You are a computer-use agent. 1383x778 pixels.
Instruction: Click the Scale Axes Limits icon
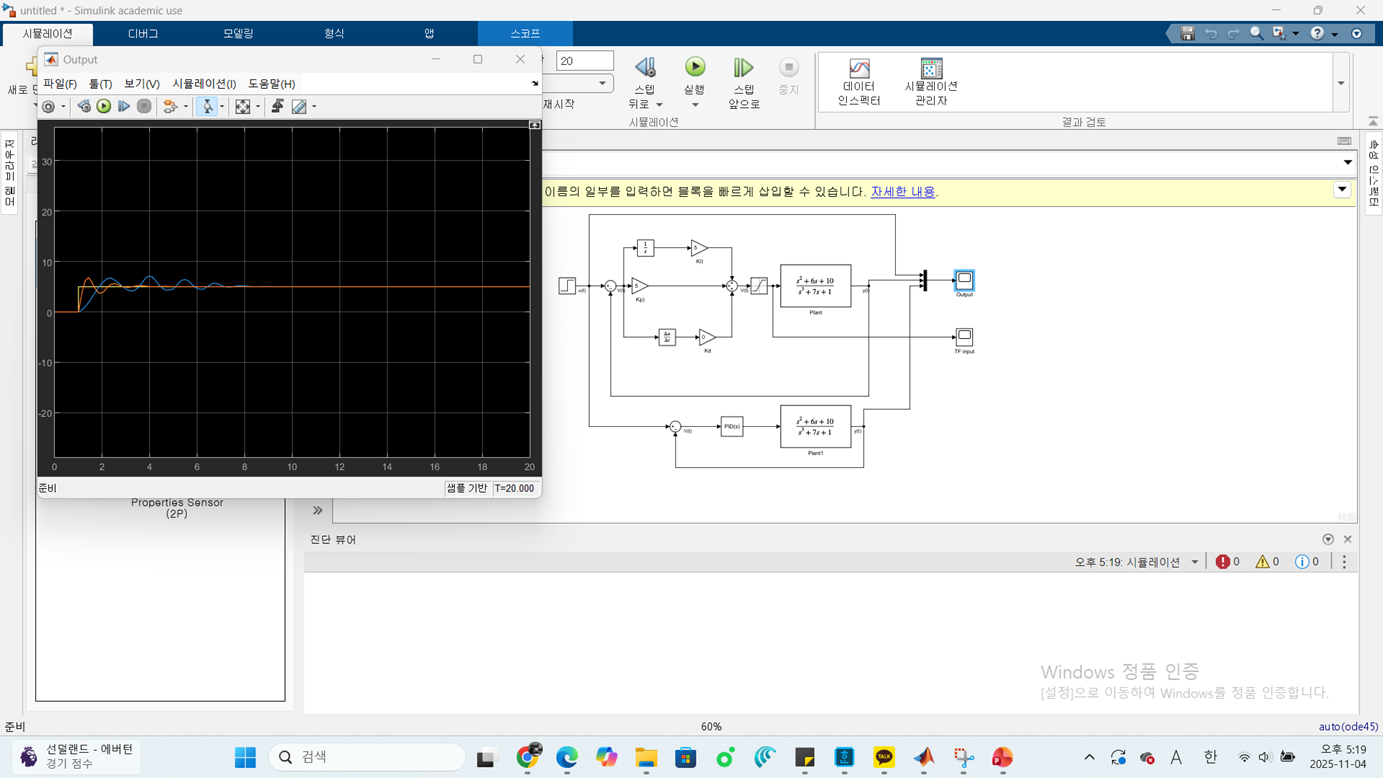243,106
